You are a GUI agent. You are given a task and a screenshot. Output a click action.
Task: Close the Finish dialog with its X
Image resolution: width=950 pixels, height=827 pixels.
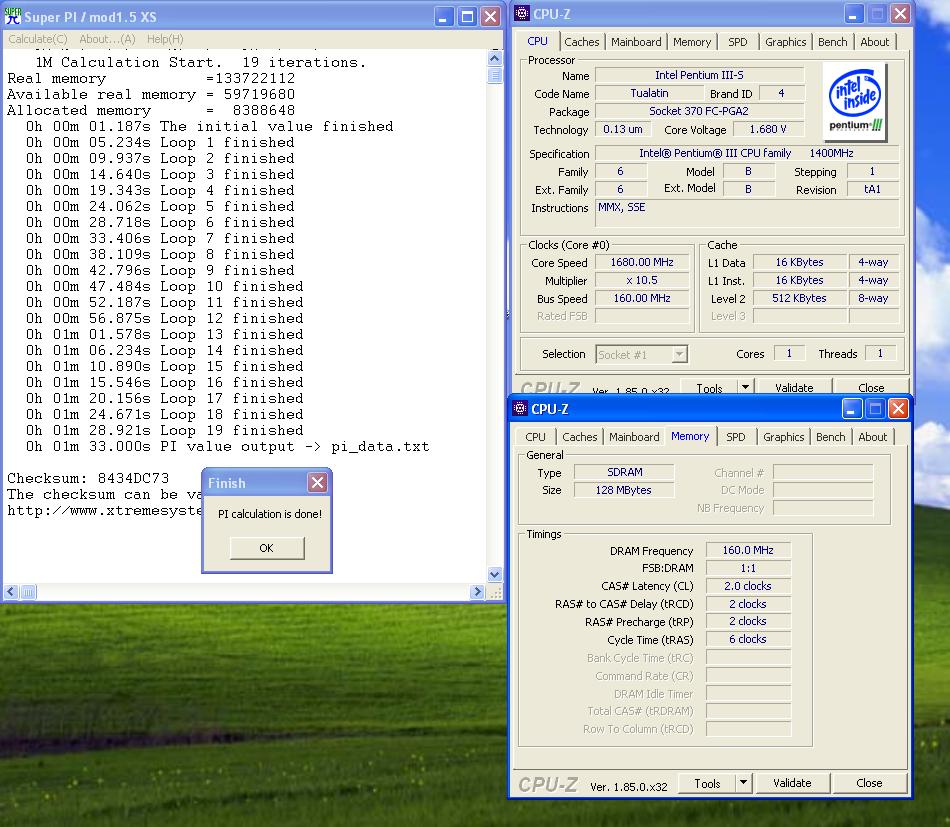pyautogui.click(x=317, y=482)
